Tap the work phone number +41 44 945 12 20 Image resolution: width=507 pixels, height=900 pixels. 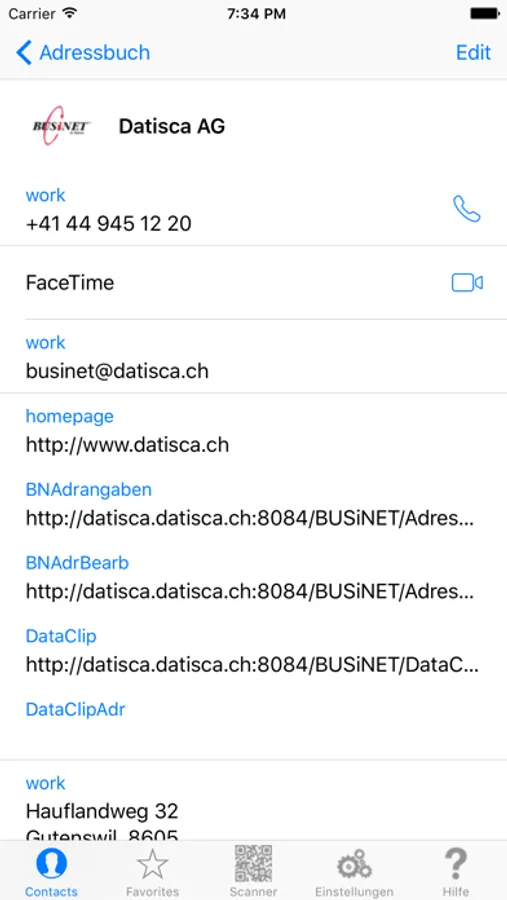(x=109, y=223)
